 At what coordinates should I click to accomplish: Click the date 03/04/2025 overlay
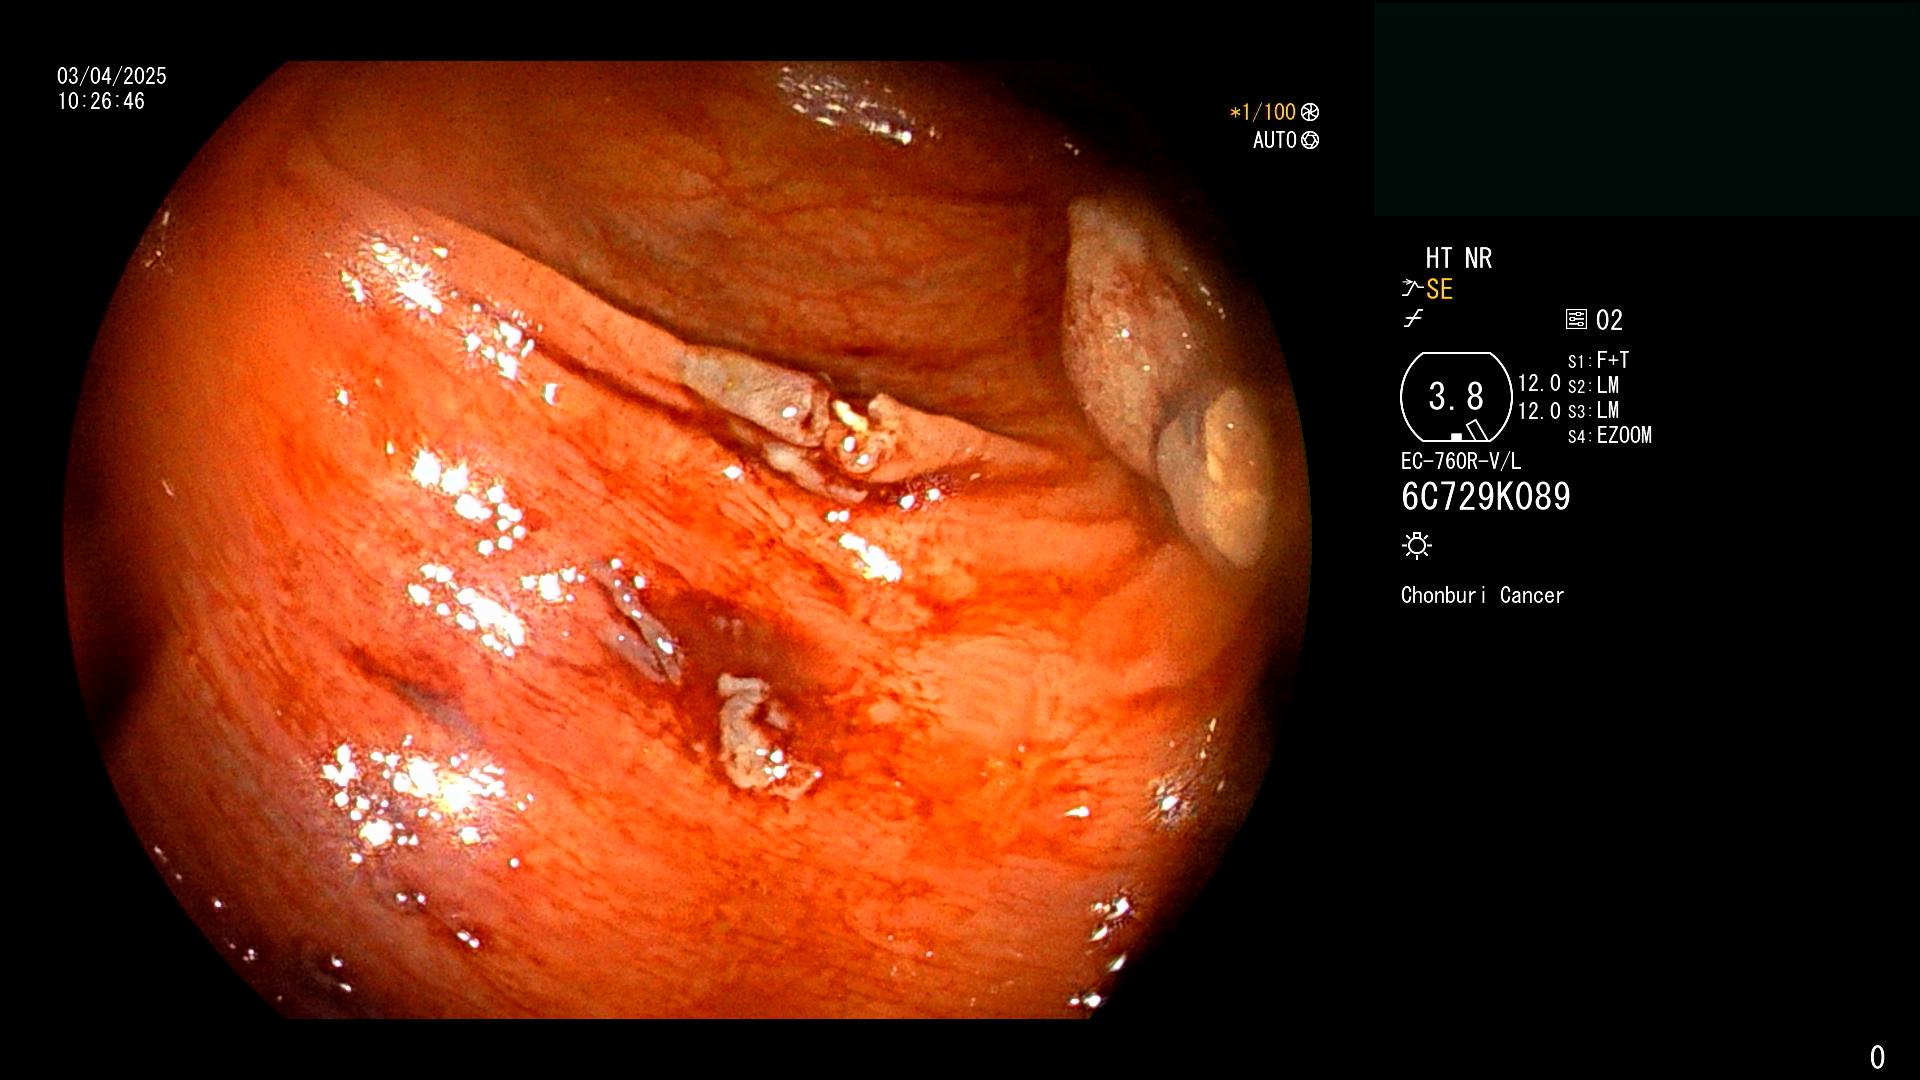(x=112, y=76)
